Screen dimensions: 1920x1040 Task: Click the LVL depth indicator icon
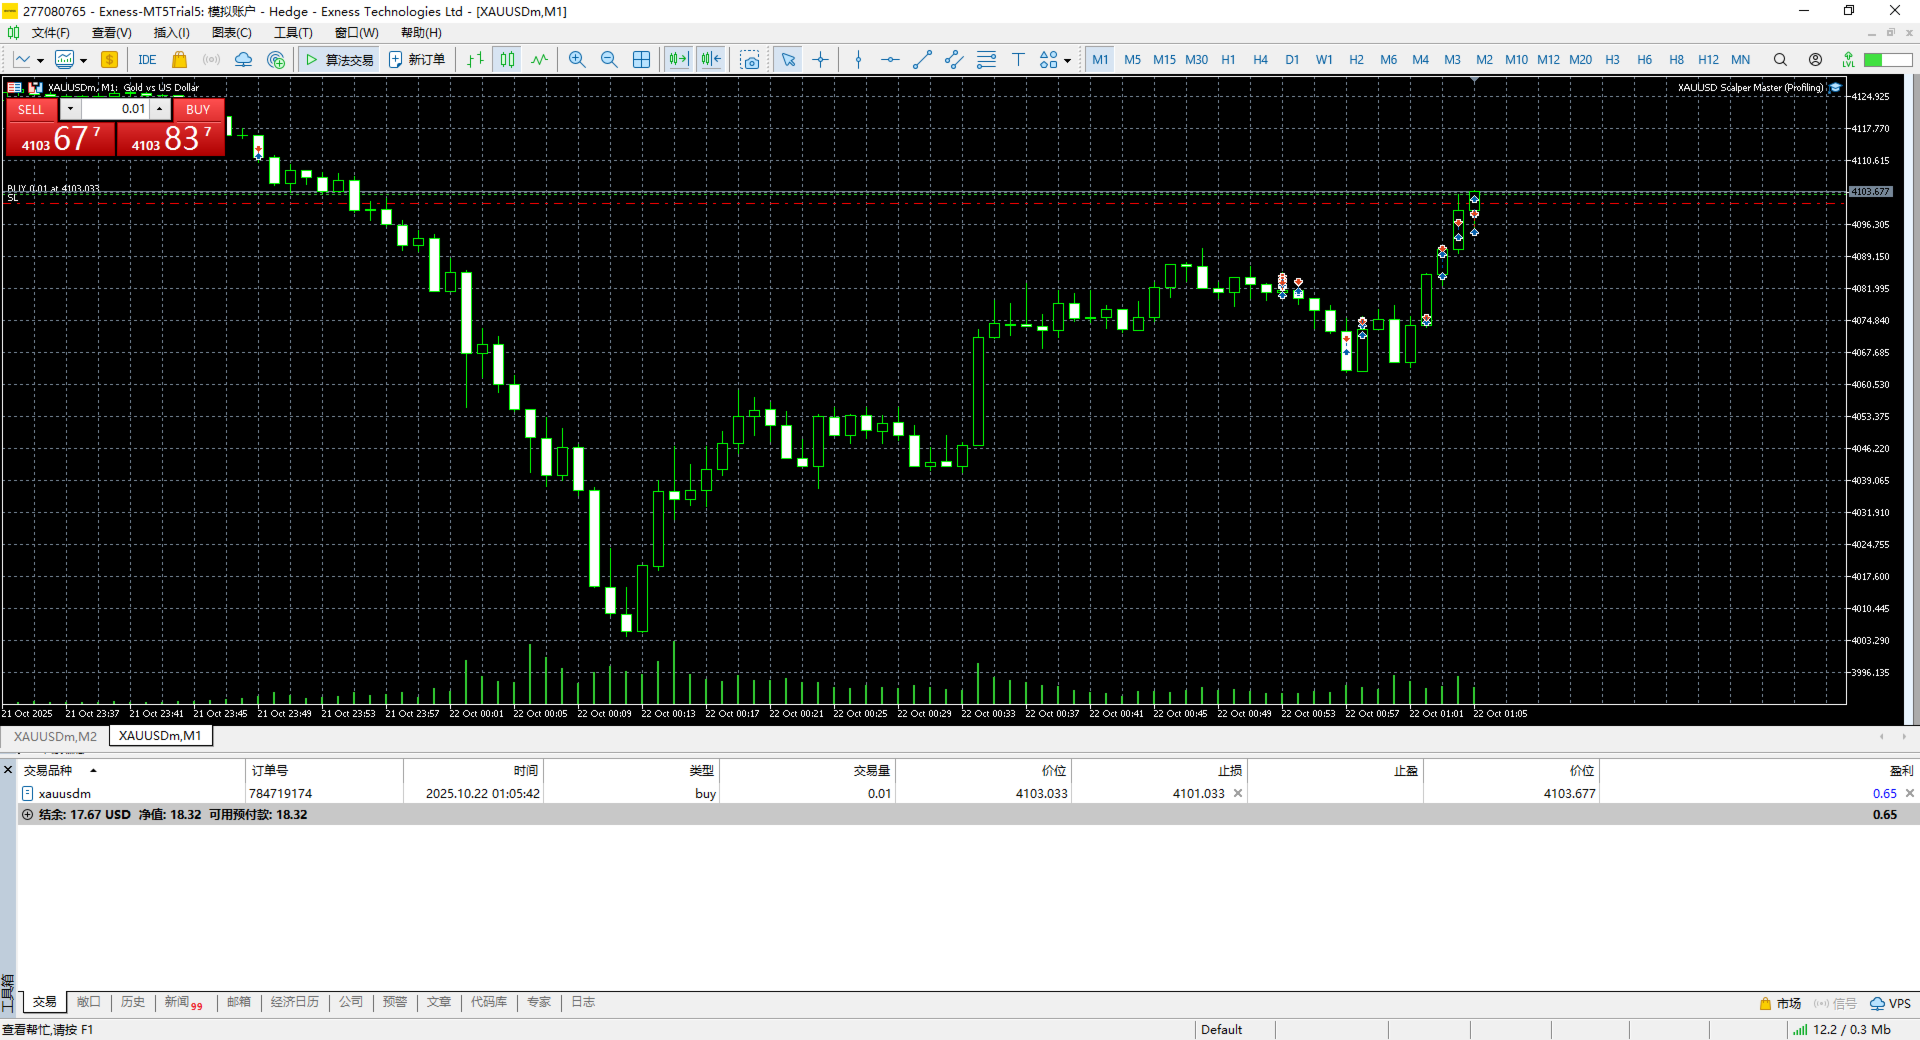[1848, 60]
